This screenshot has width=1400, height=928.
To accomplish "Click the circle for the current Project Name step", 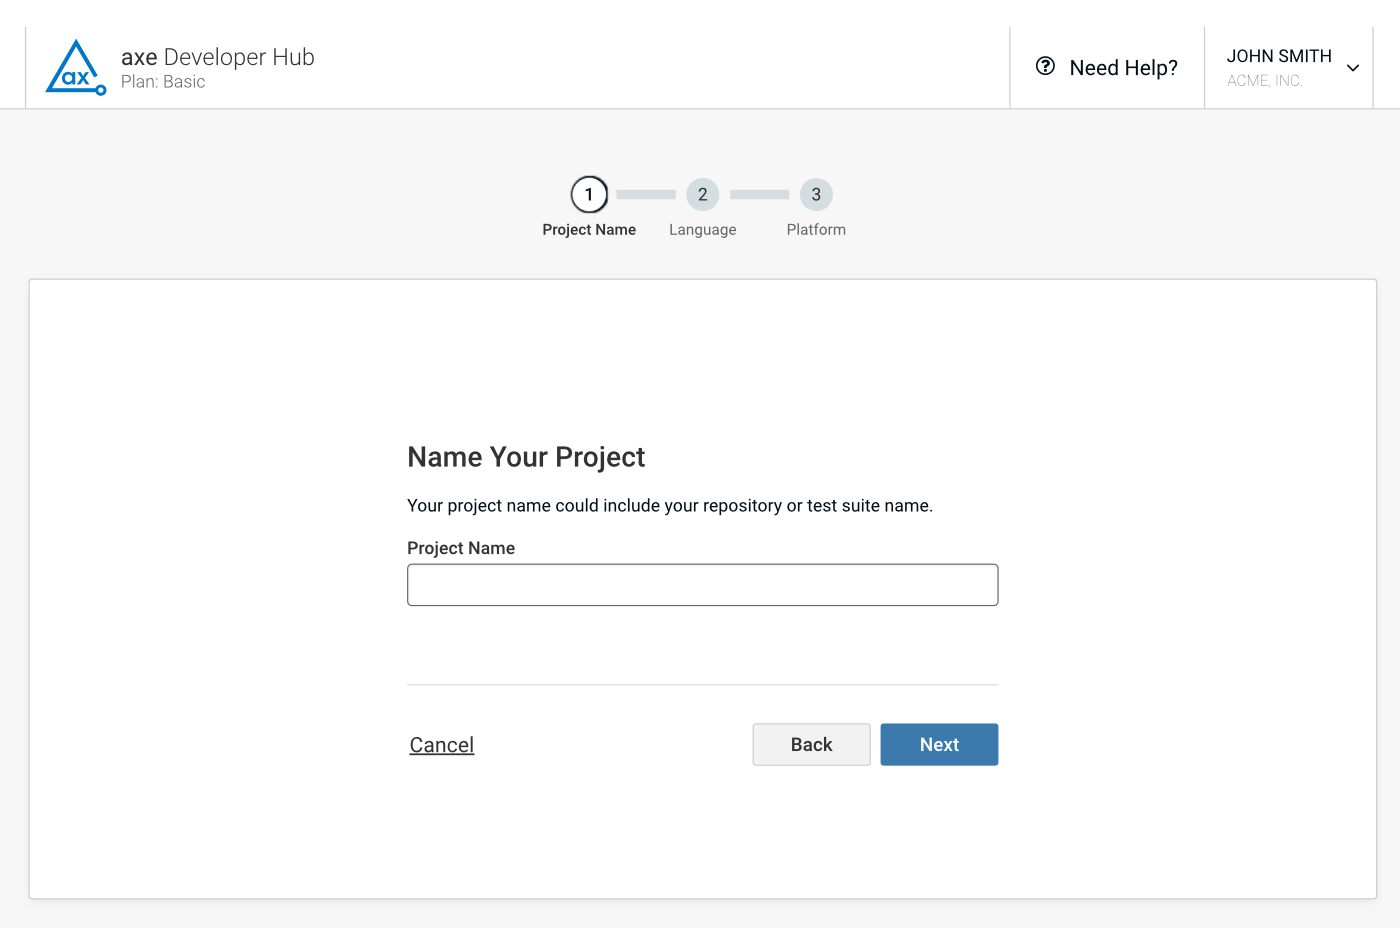I will coord(589,194).
